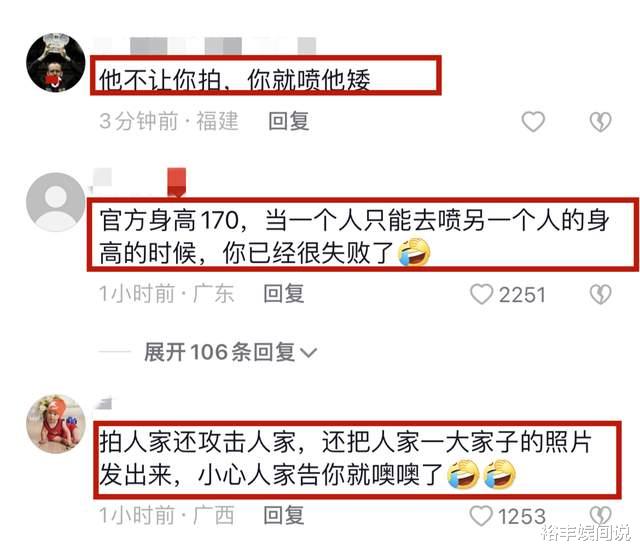Screen dimensions: 640x554
Task: Reply (回复) to the Fujian comment
Action: tap(289, 121)
